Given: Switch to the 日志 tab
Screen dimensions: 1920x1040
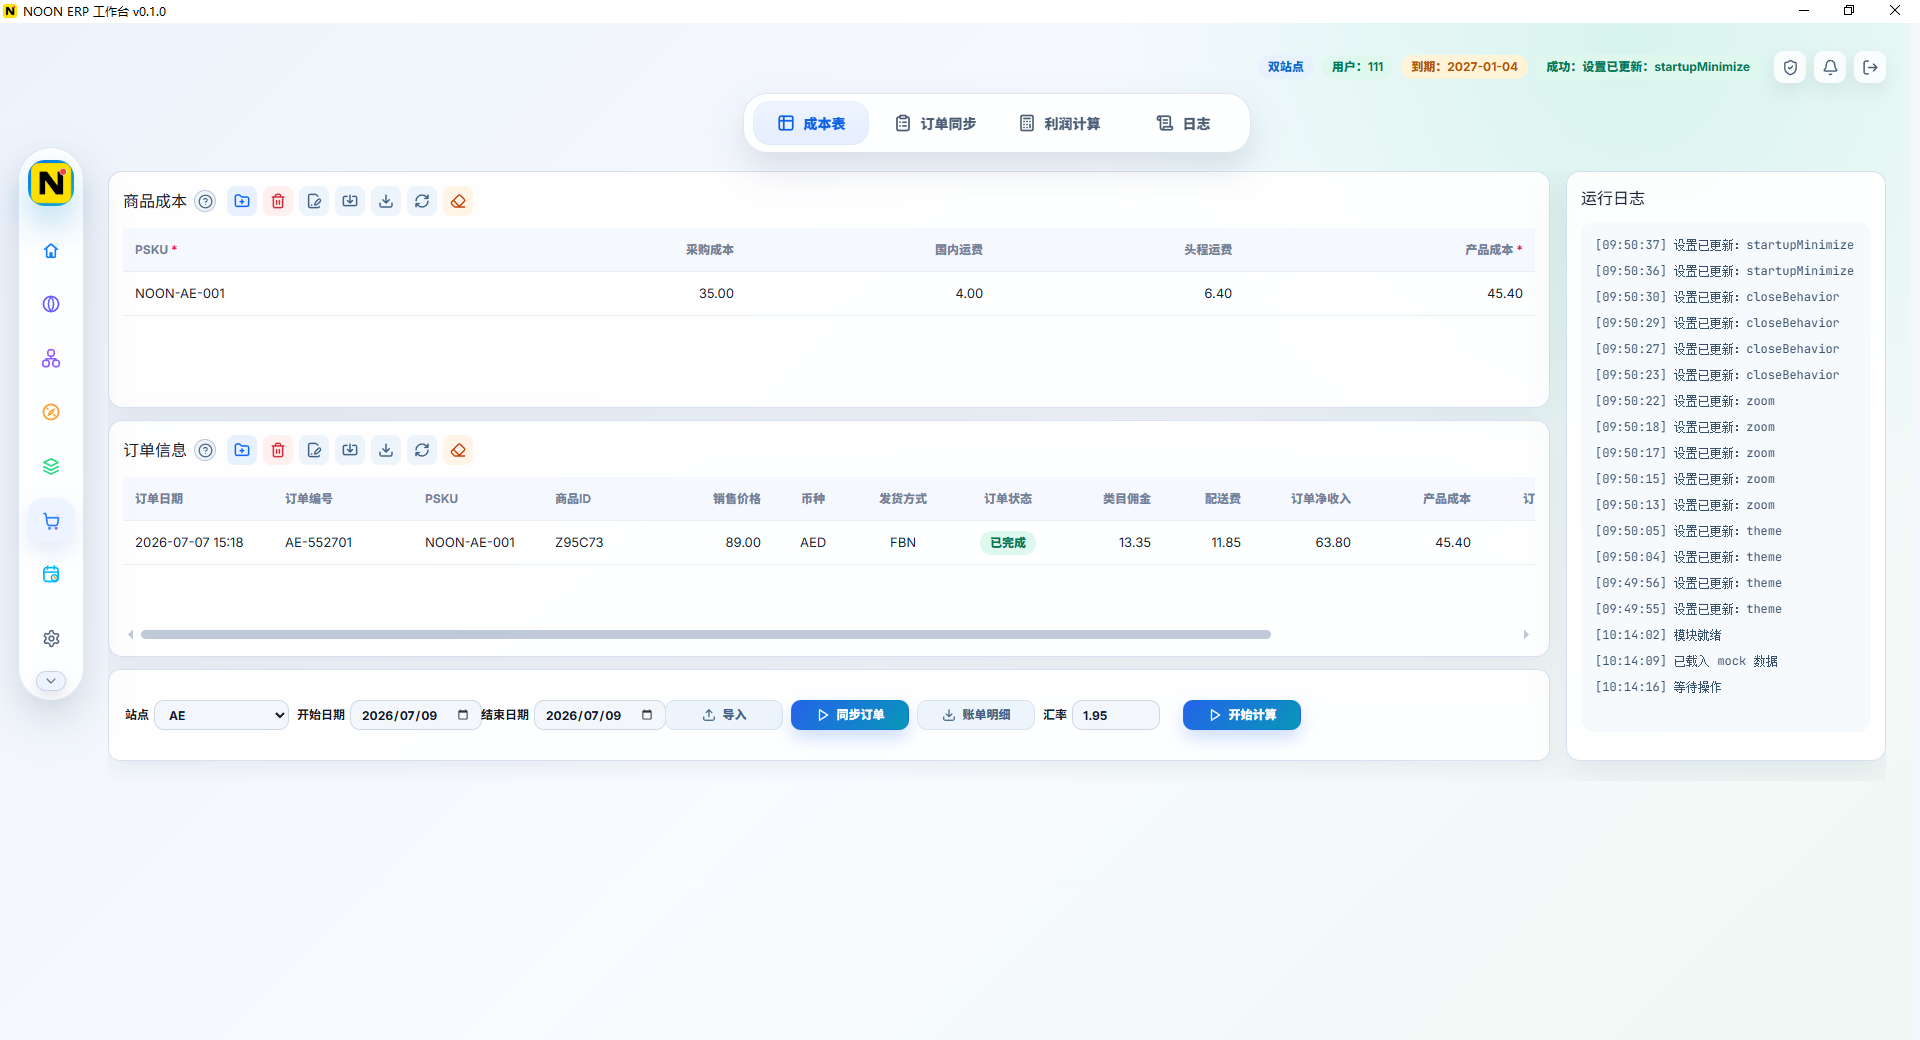Looking at the screenshot, I should (1183, 123).
